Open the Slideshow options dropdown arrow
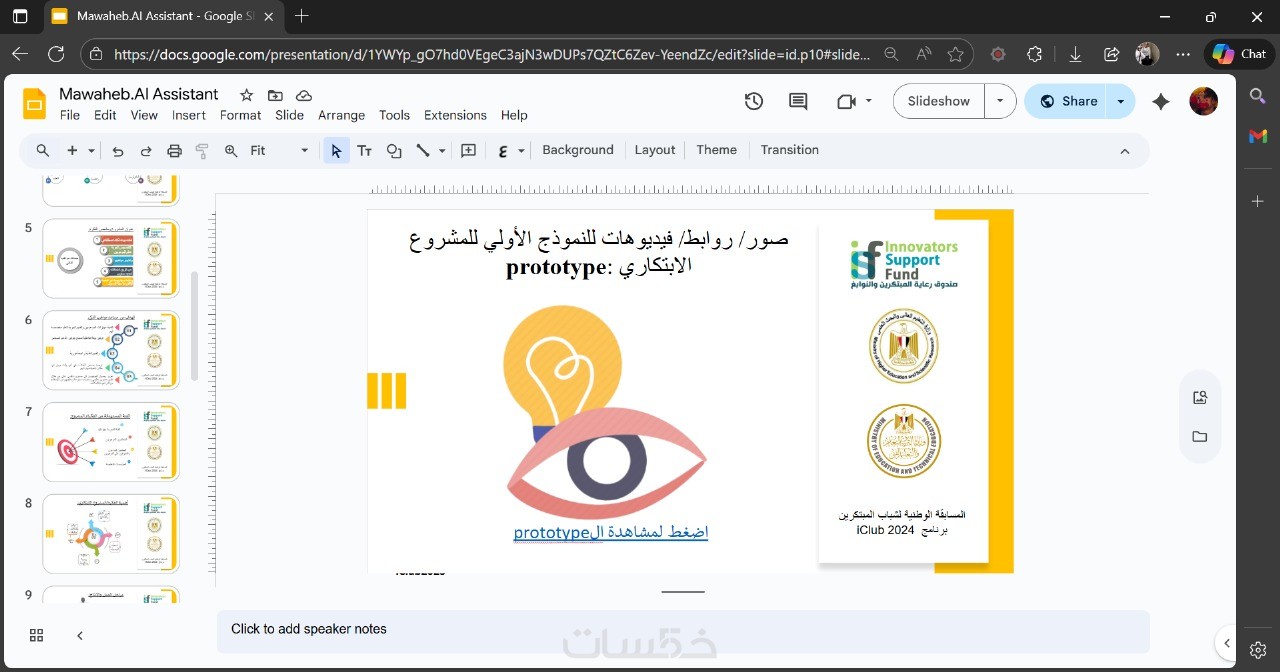1280x672 pixels. [1000, 101]
